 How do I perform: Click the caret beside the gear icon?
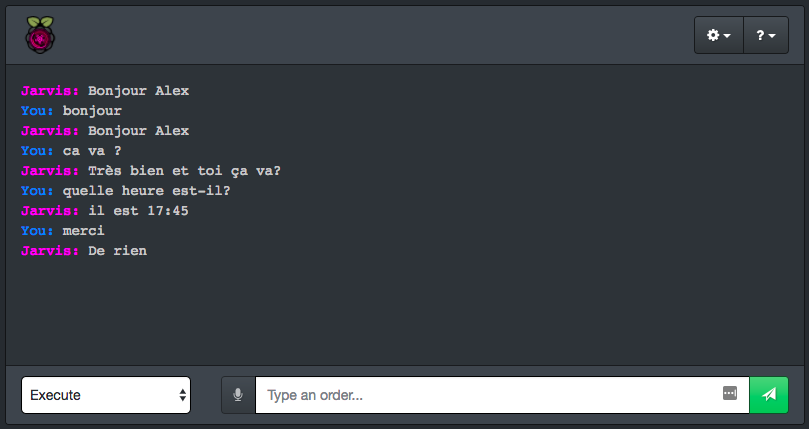tap(727, 36)
